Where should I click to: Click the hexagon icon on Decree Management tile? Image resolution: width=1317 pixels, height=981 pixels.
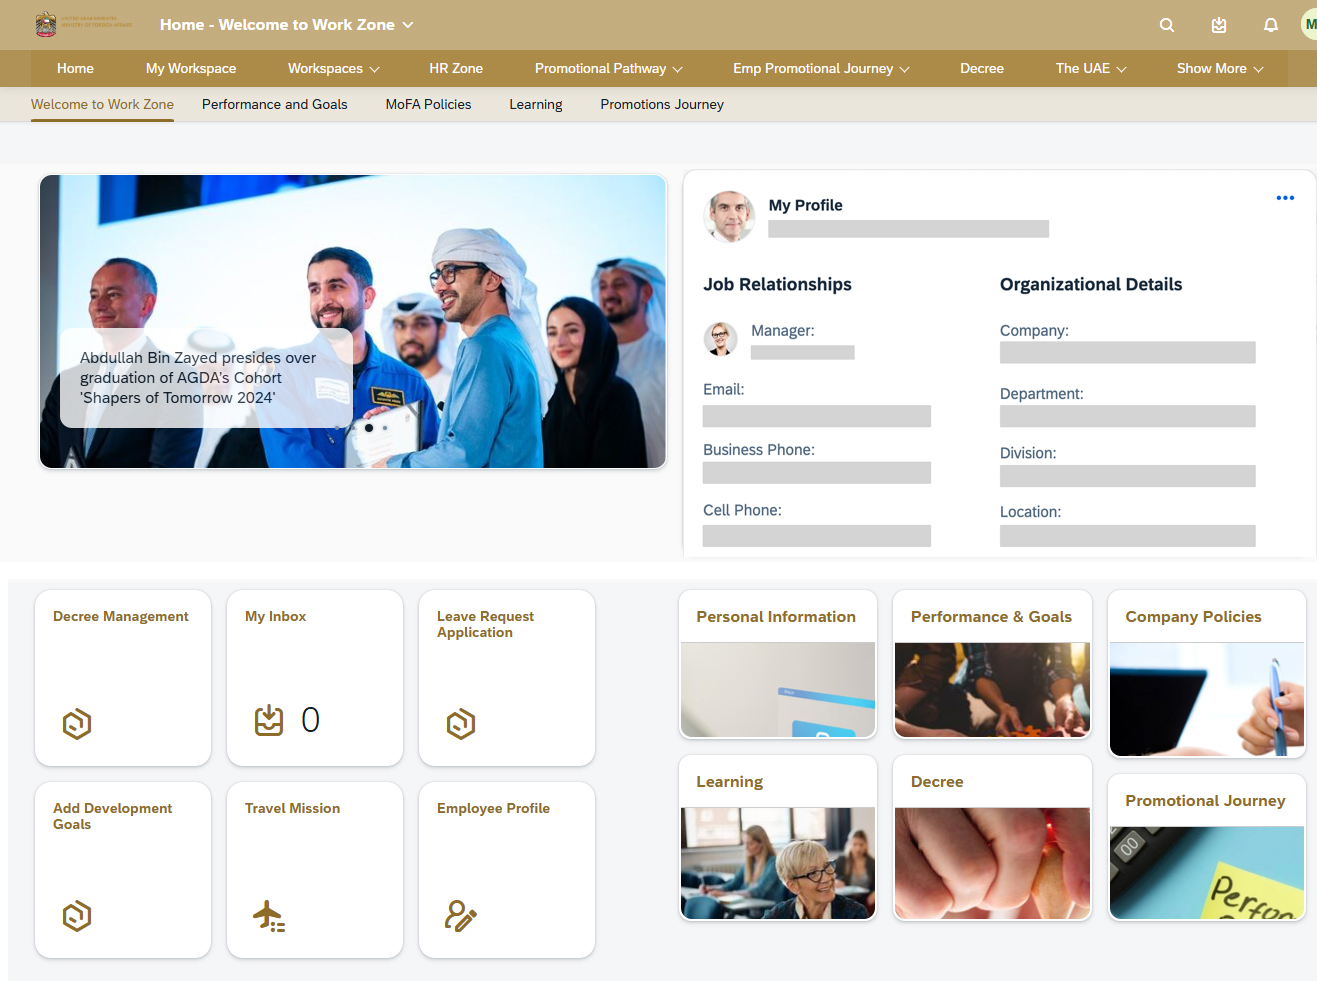[x=77, y=723]
